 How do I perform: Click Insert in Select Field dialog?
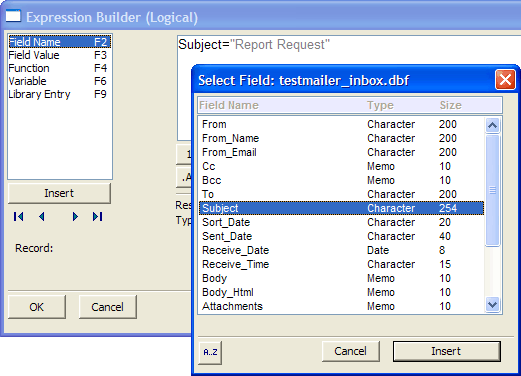(x=446, y=351)
